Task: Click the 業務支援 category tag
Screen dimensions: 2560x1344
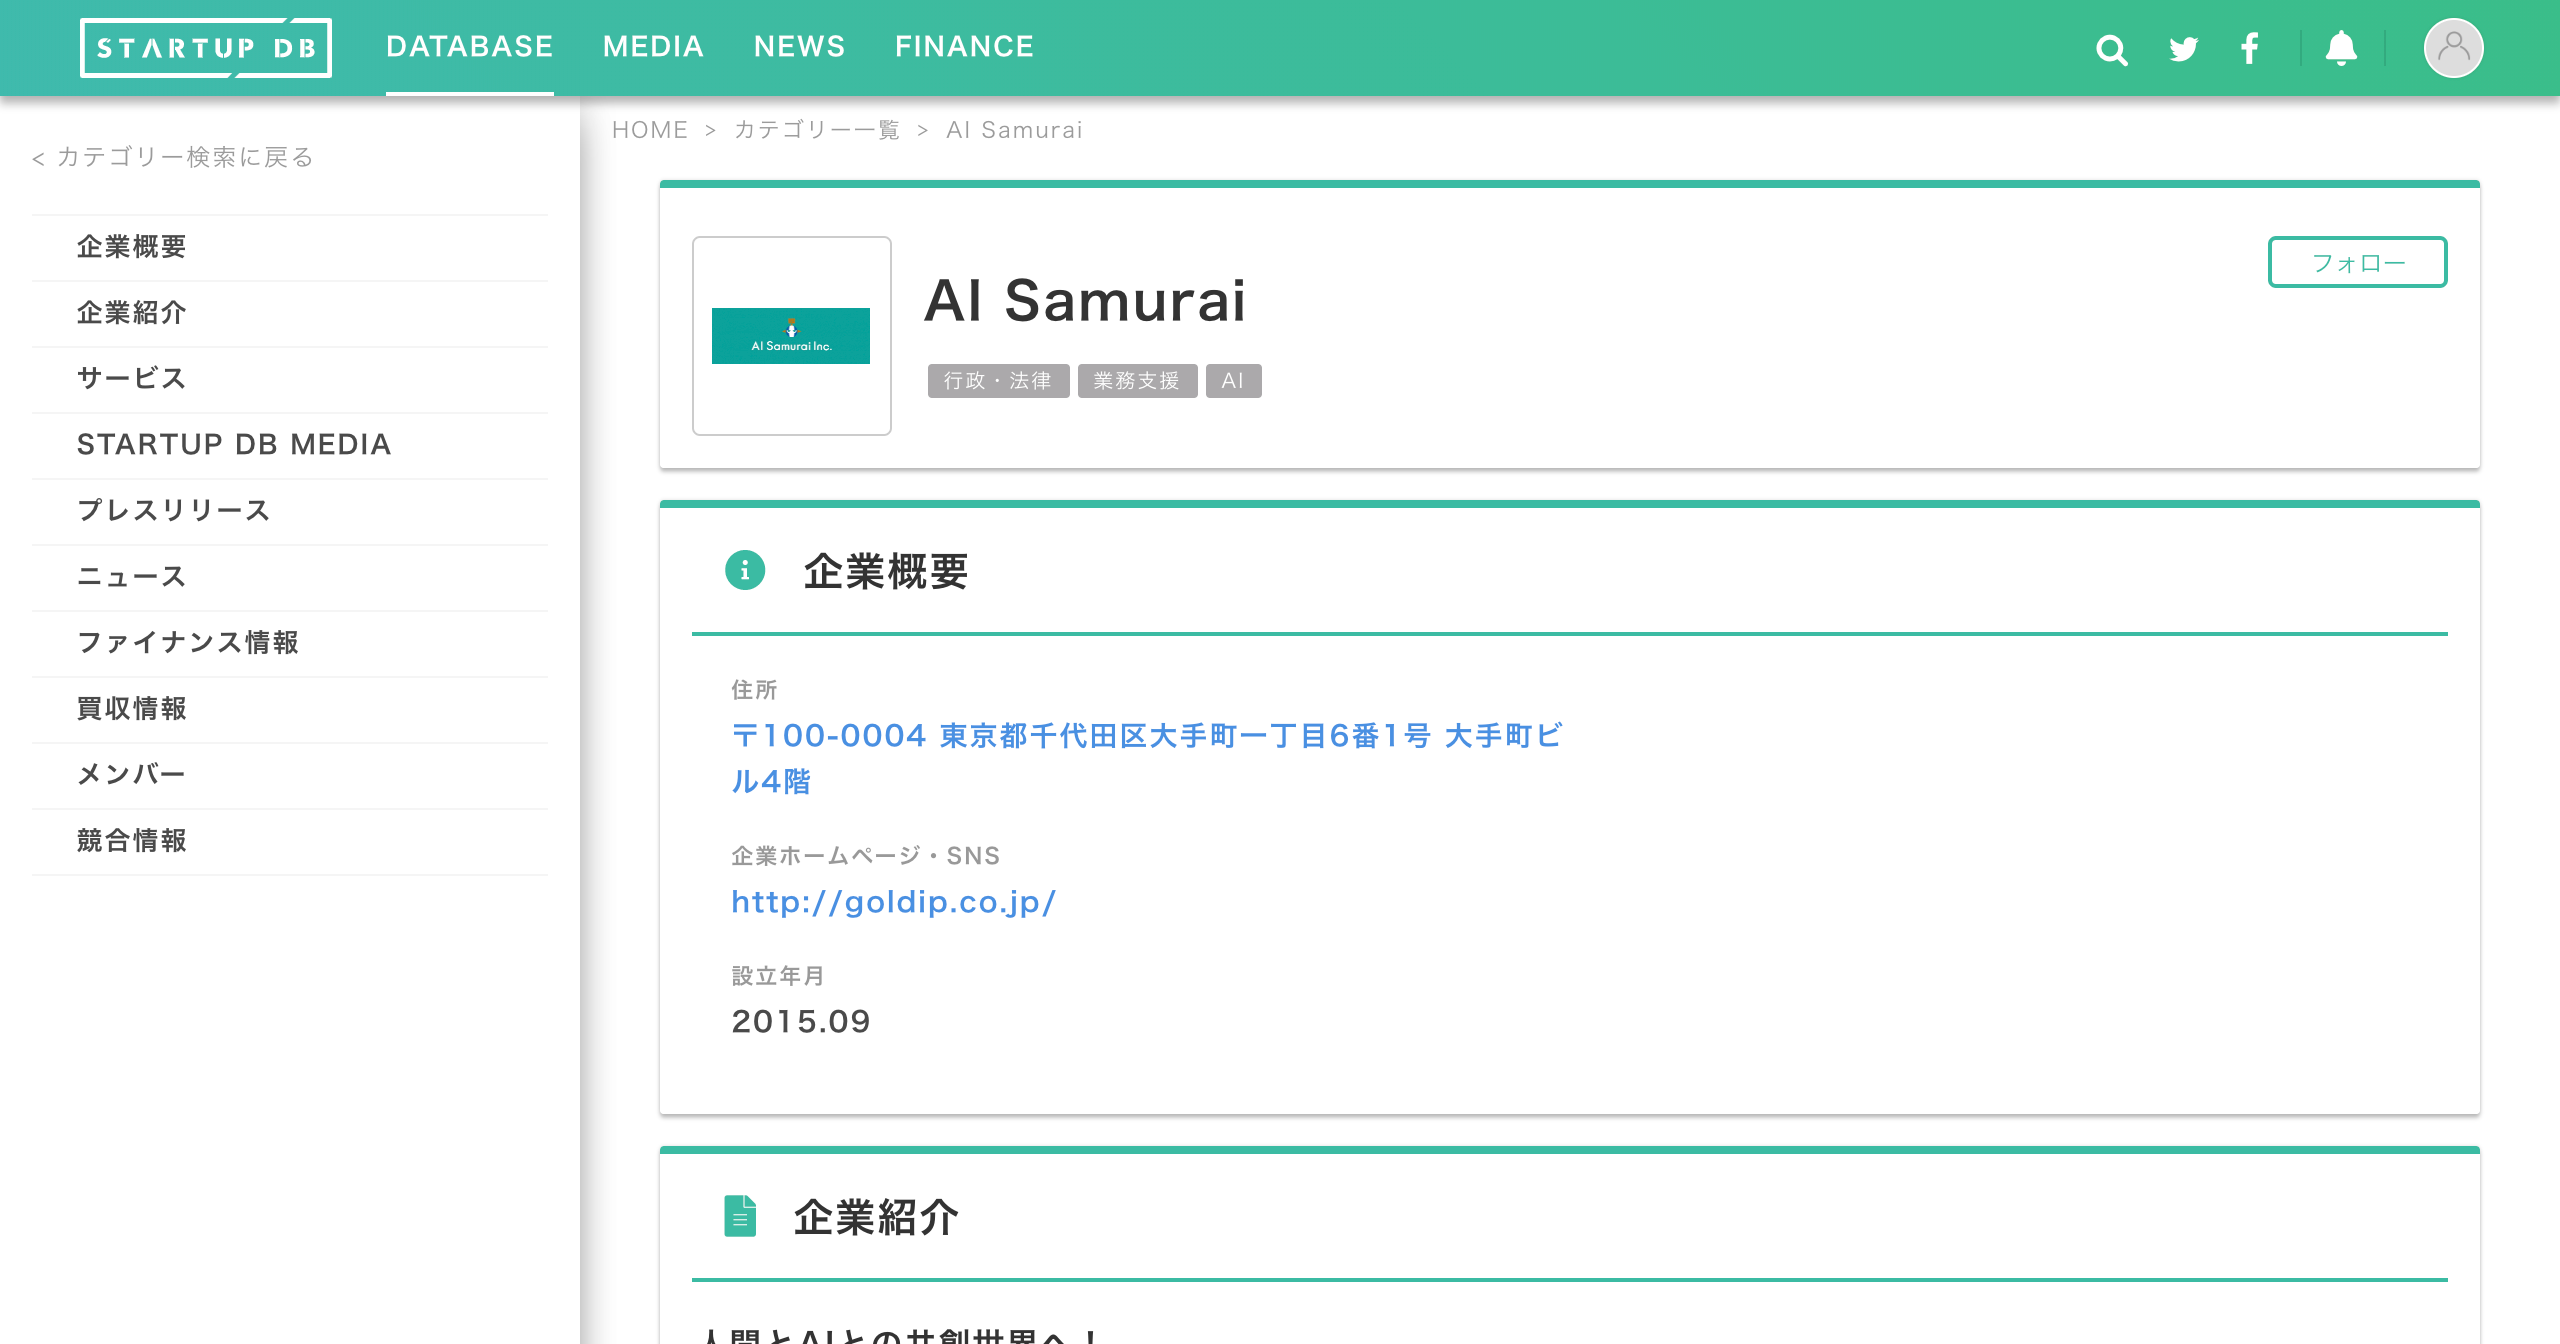Action: pyautogui.click(x=1137, y=381)
